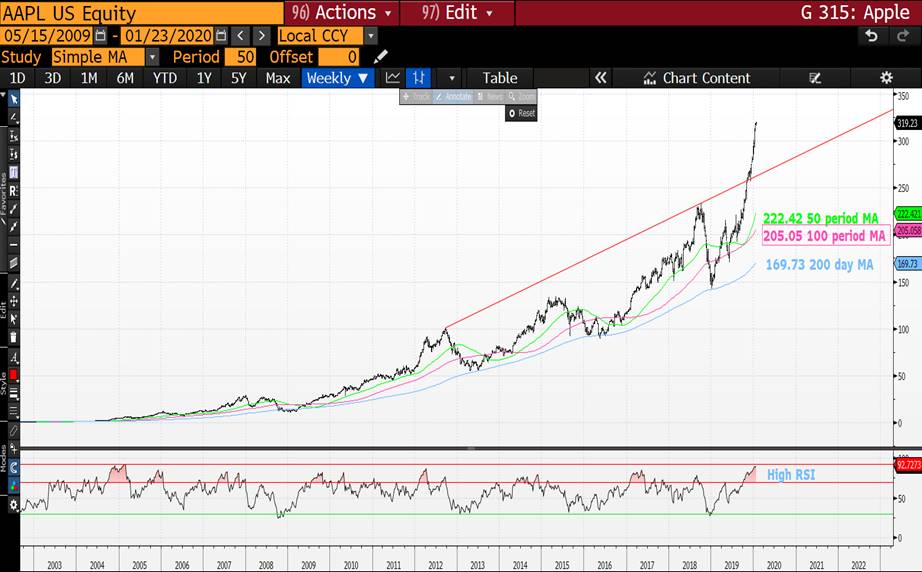Switch to line chart type icon
Screen dimensions: 922x572
tap(392, 78)
